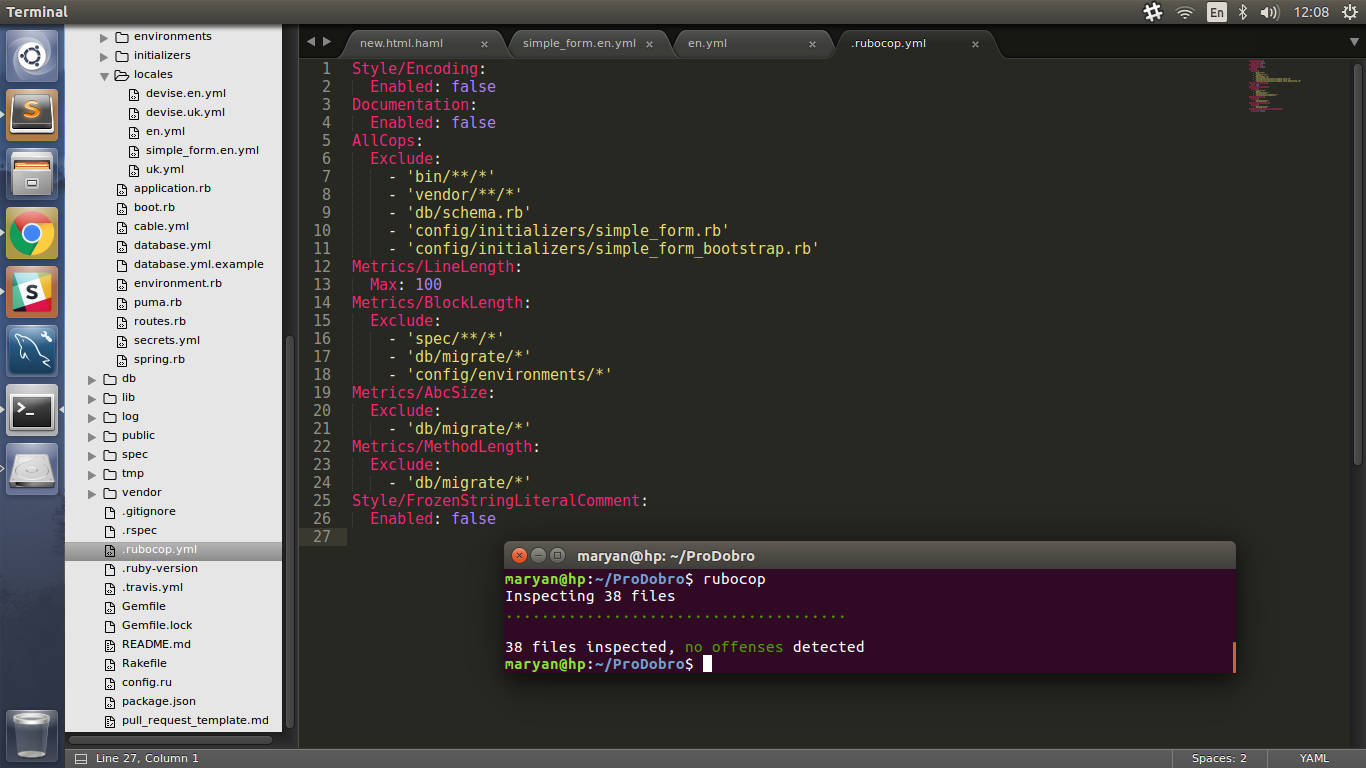
Task: Expand the public folder
Action: point(92,436)
